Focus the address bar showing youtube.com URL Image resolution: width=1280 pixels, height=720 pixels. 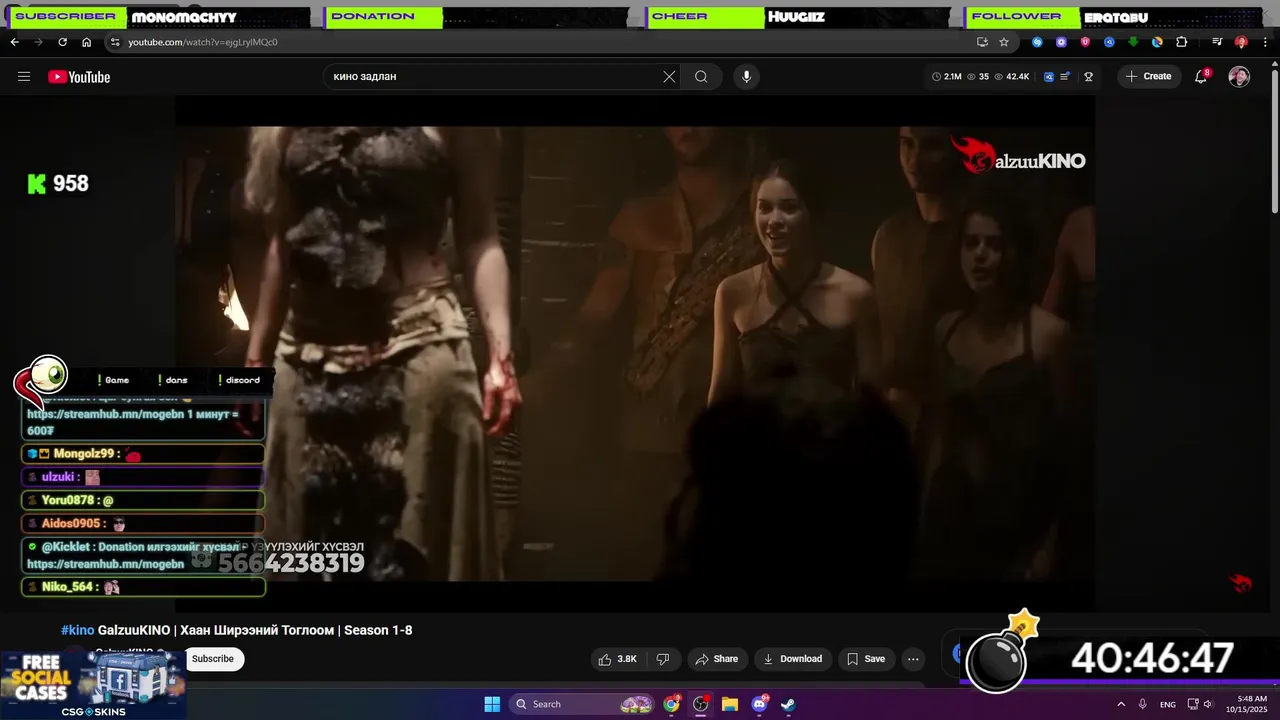540,42
